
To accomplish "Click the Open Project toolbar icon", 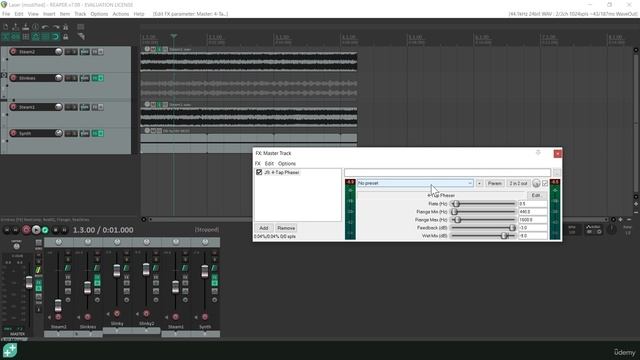I will (x=16, y=27).
